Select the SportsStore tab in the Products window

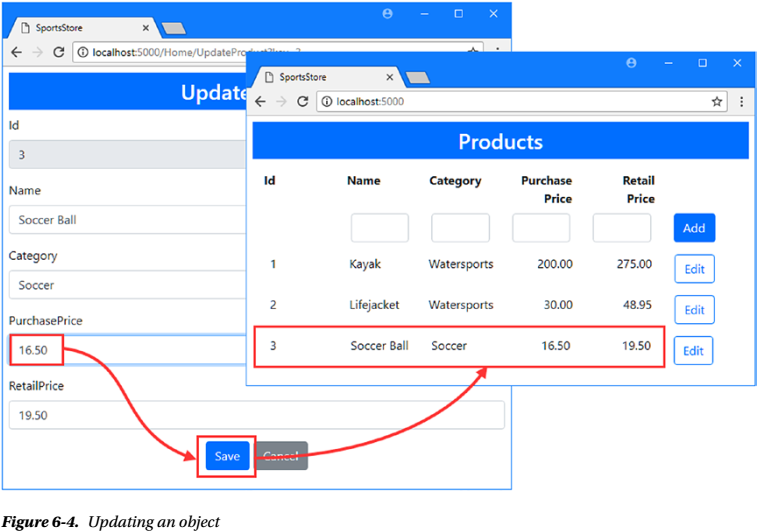pos(326,77)
